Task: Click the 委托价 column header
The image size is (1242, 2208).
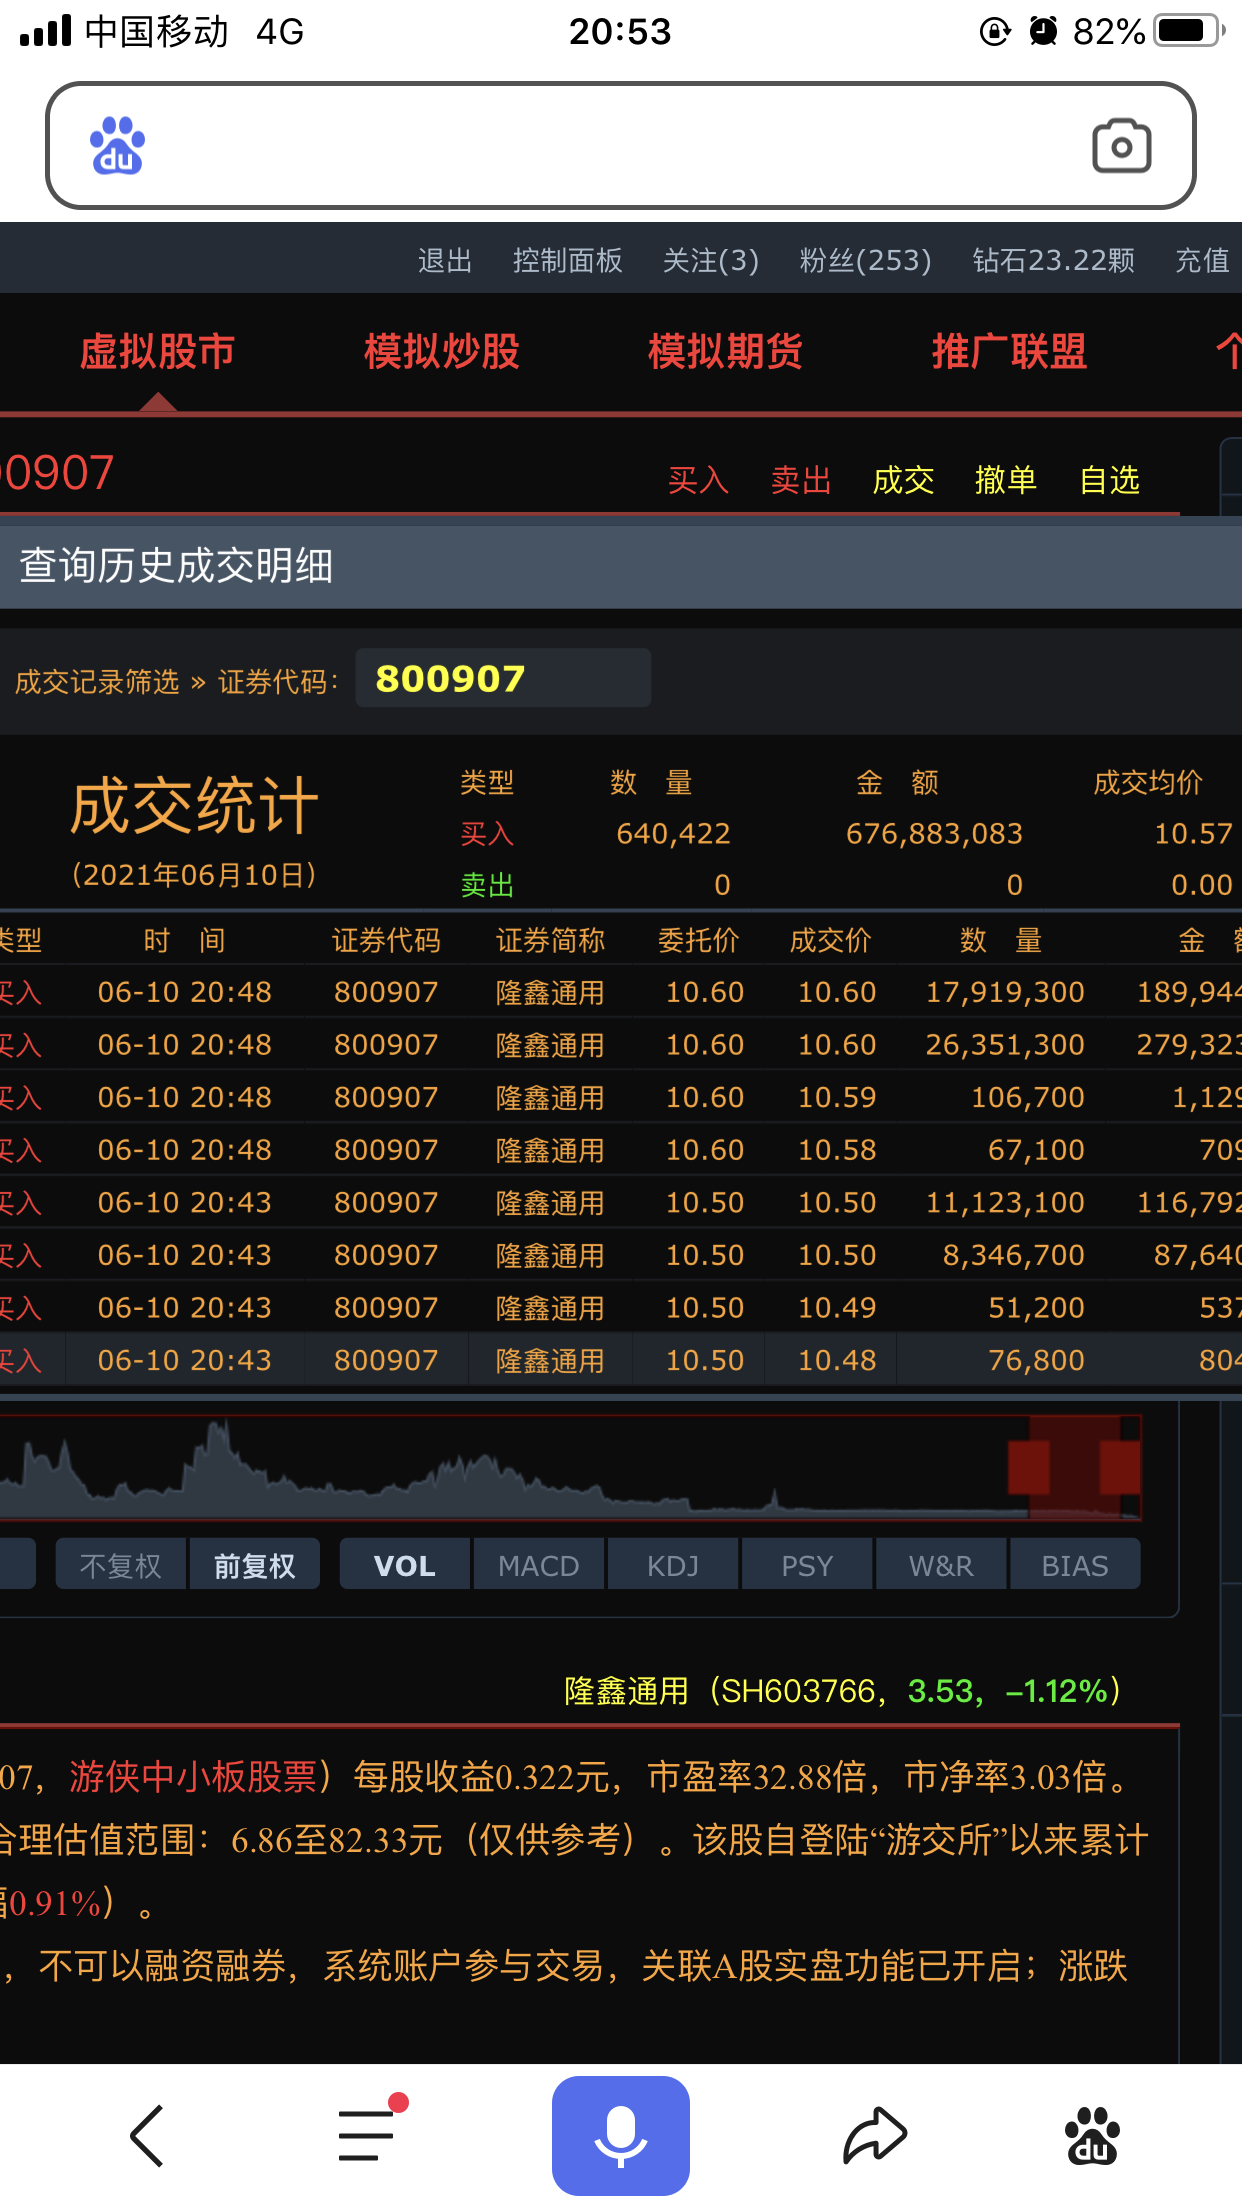Action: pyautogui.click(x=699, y=940)
